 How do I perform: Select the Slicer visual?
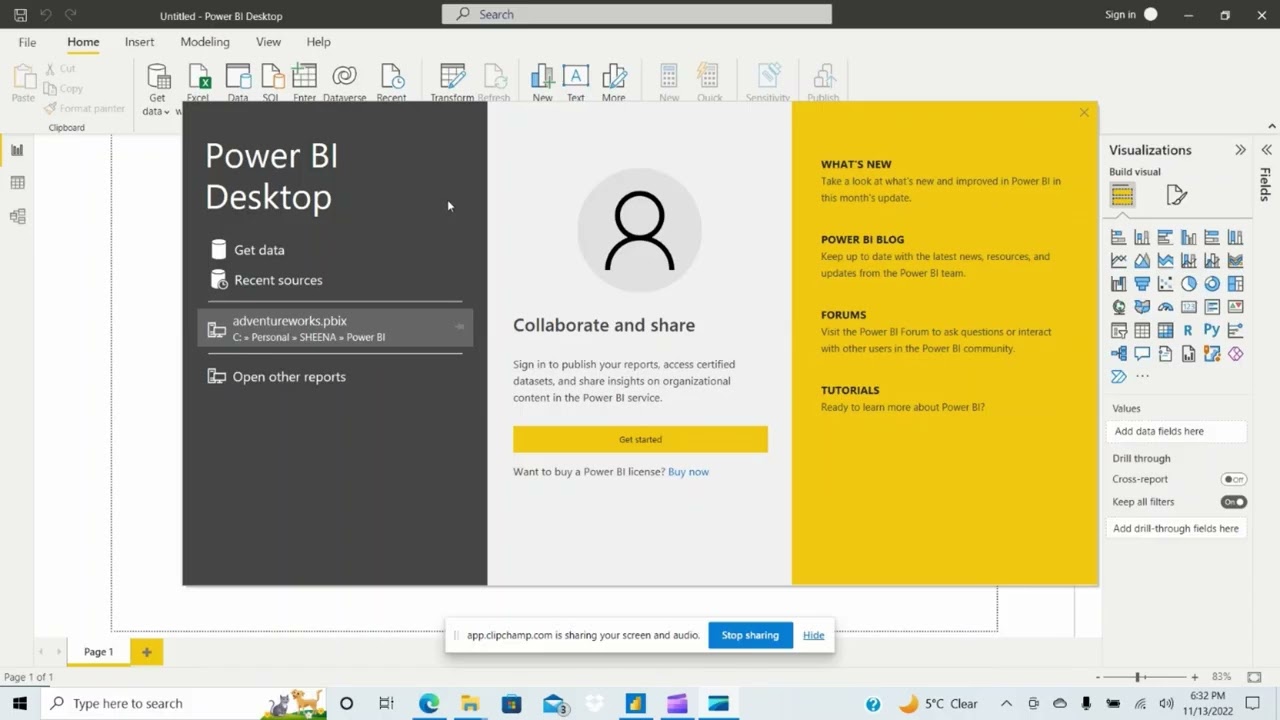coord(1118,330)
